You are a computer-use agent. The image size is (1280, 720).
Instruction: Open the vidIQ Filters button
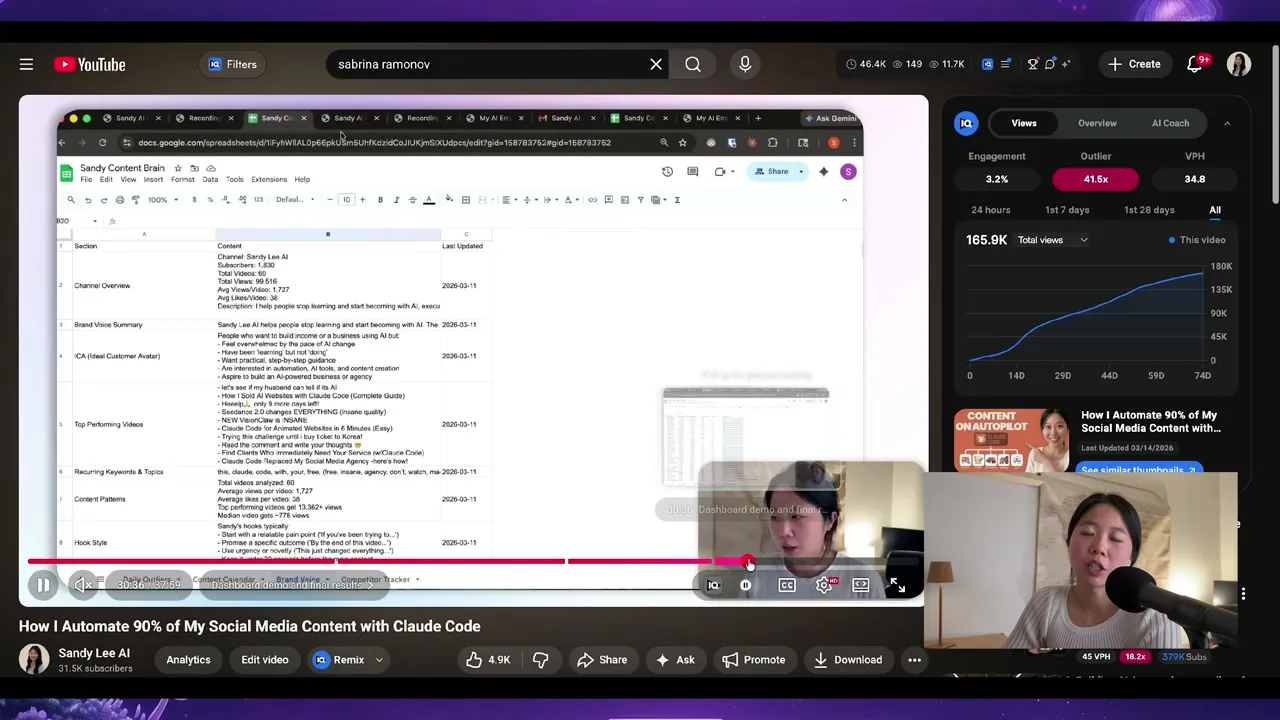click(232, 64)
